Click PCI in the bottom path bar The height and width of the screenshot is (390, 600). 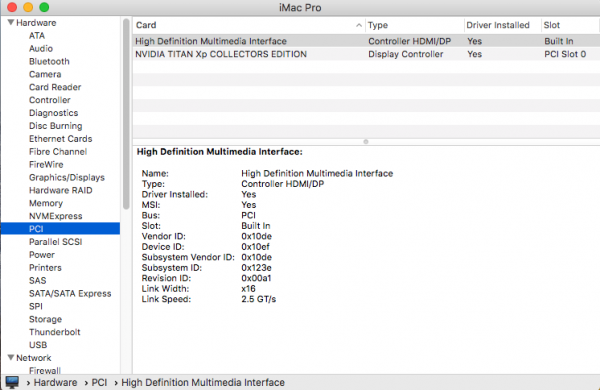point(99,382)
